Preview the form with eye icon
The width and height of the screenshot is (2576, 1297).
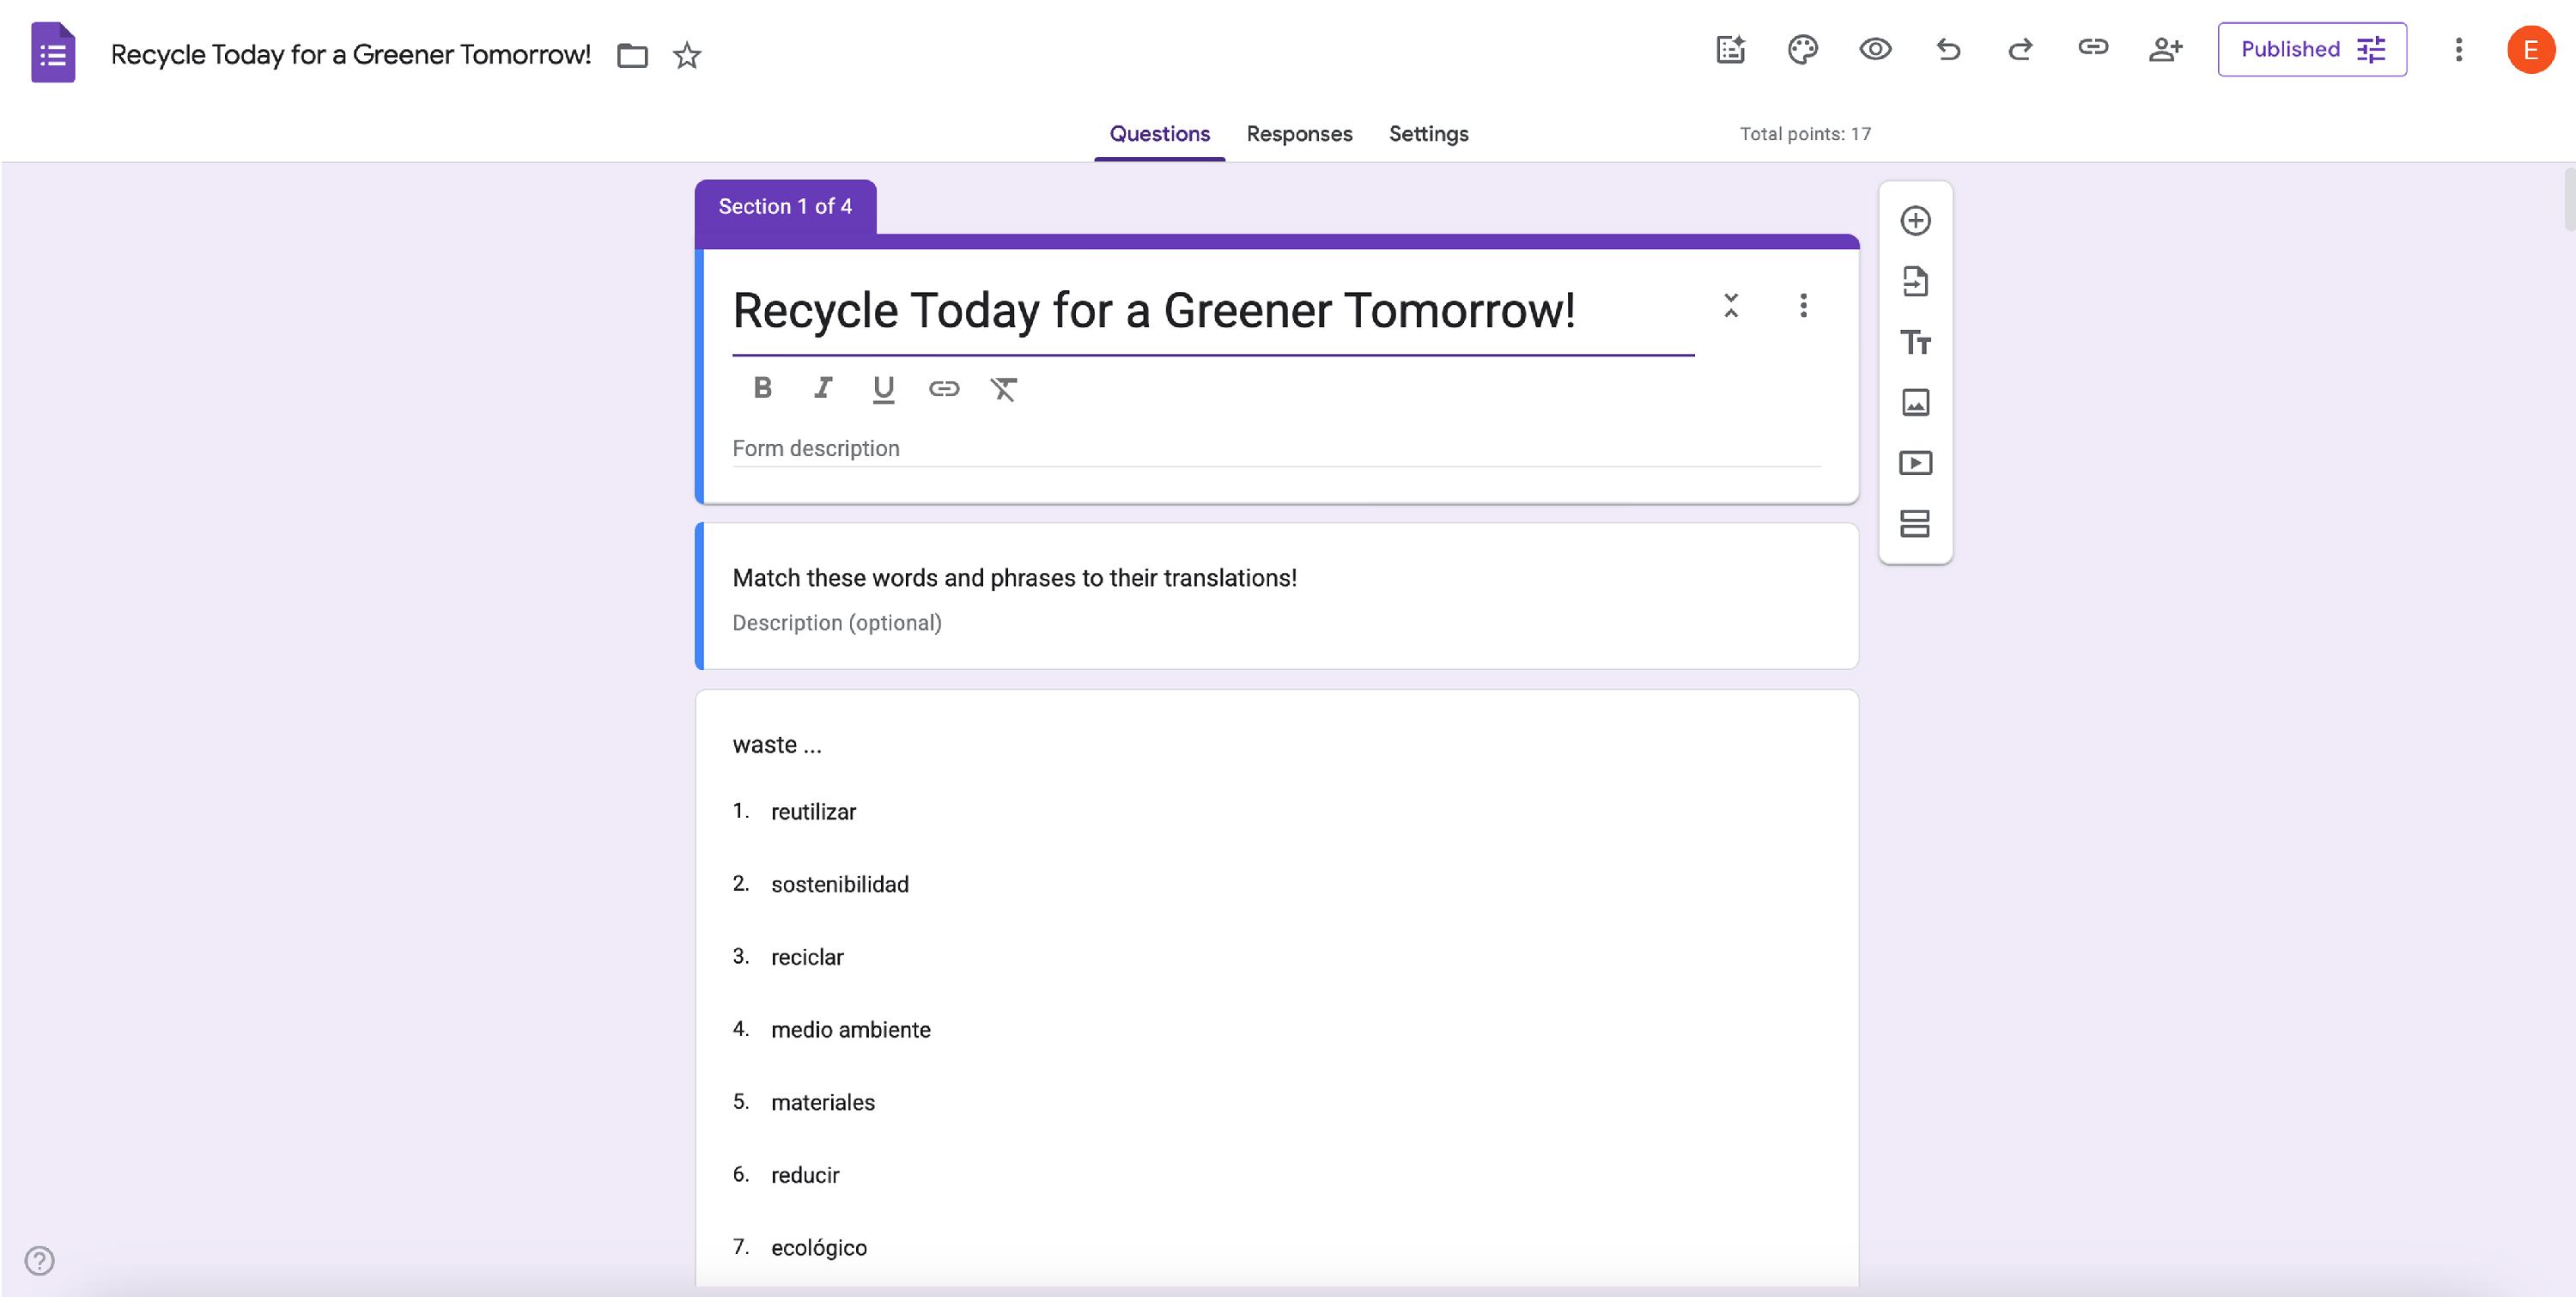coord(1875,49)
